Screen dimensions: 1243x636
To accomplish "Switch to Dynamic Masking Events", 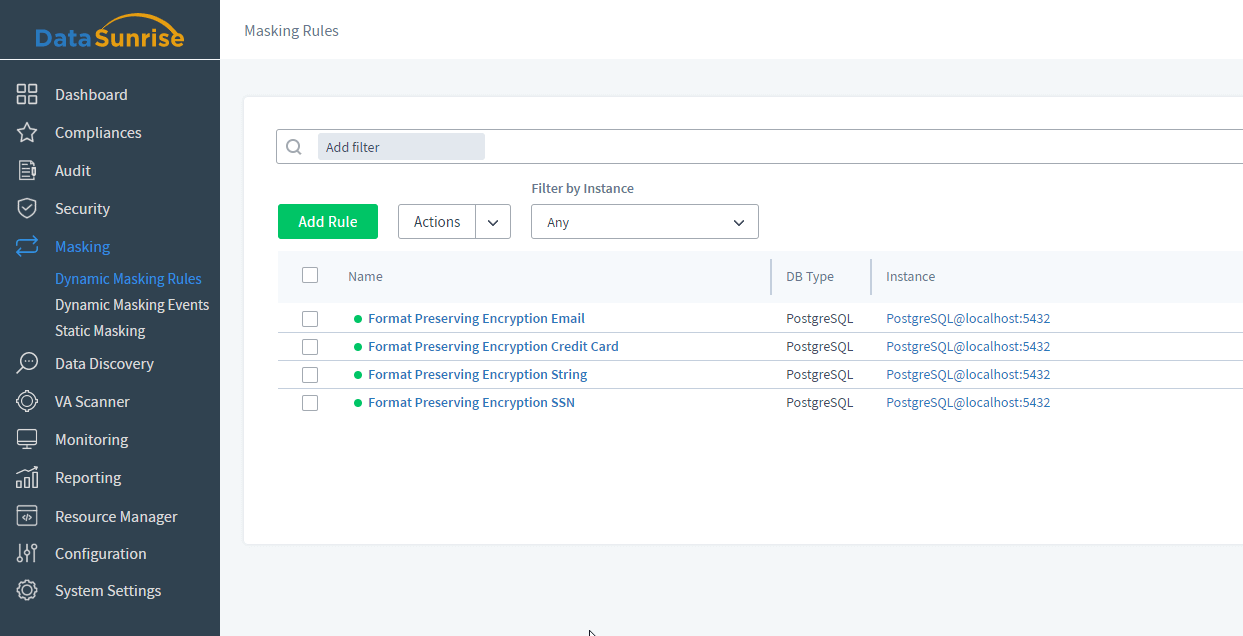I will pyautogui.click(x=132, y=304).
